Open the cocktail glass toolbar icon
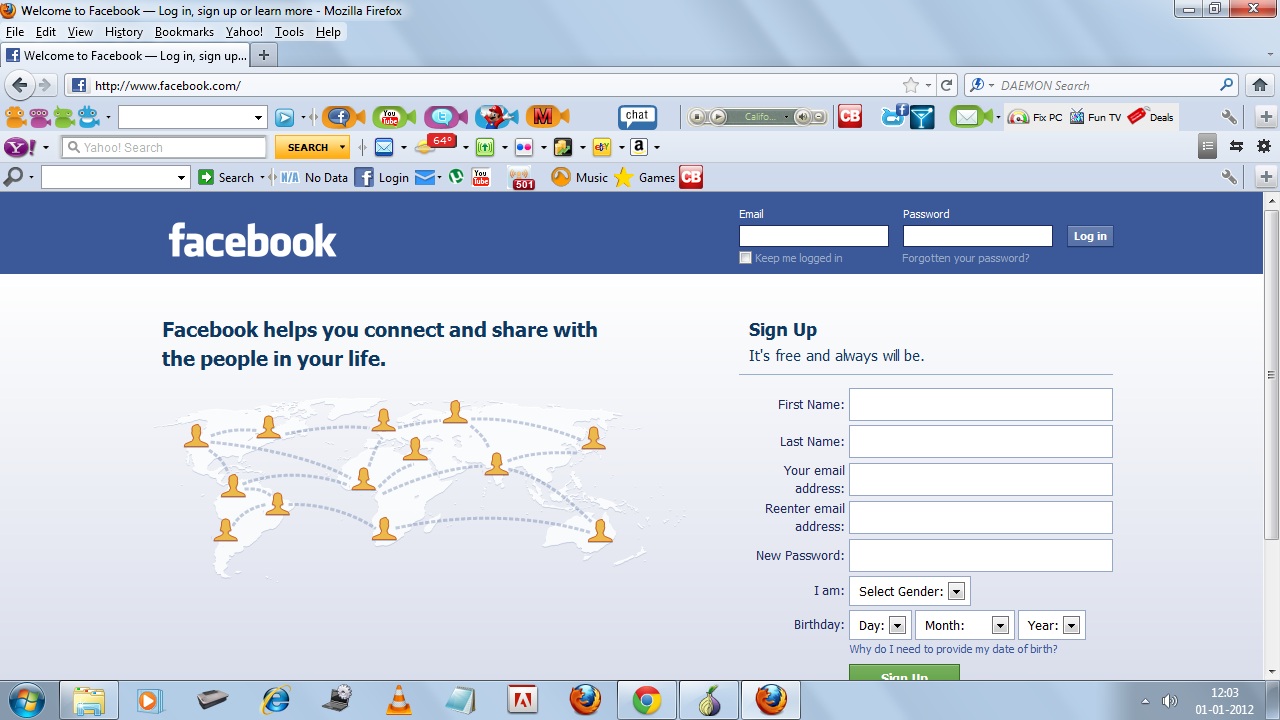1280x720 pixels. tap(922, 117)
